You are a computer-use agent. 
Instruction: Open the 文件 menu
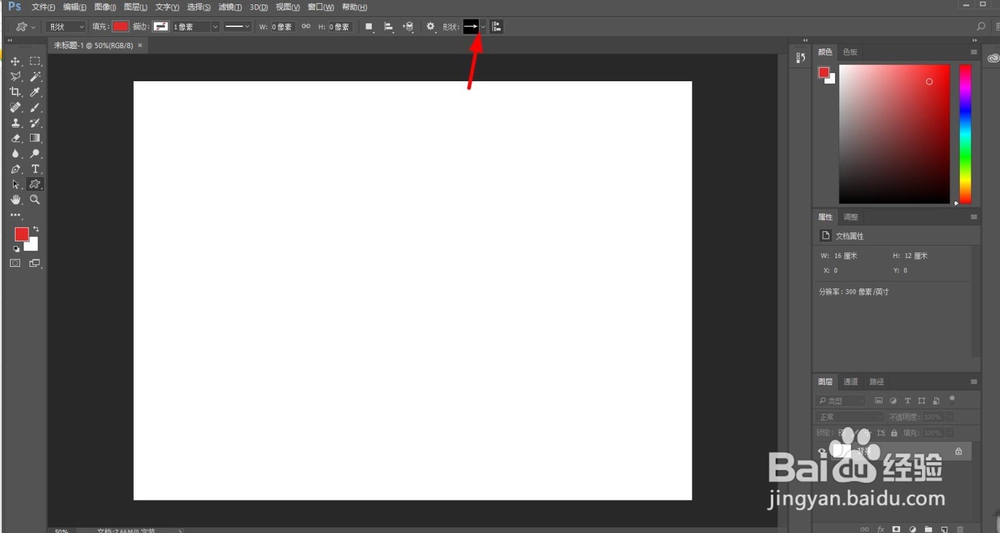(43, 7)
